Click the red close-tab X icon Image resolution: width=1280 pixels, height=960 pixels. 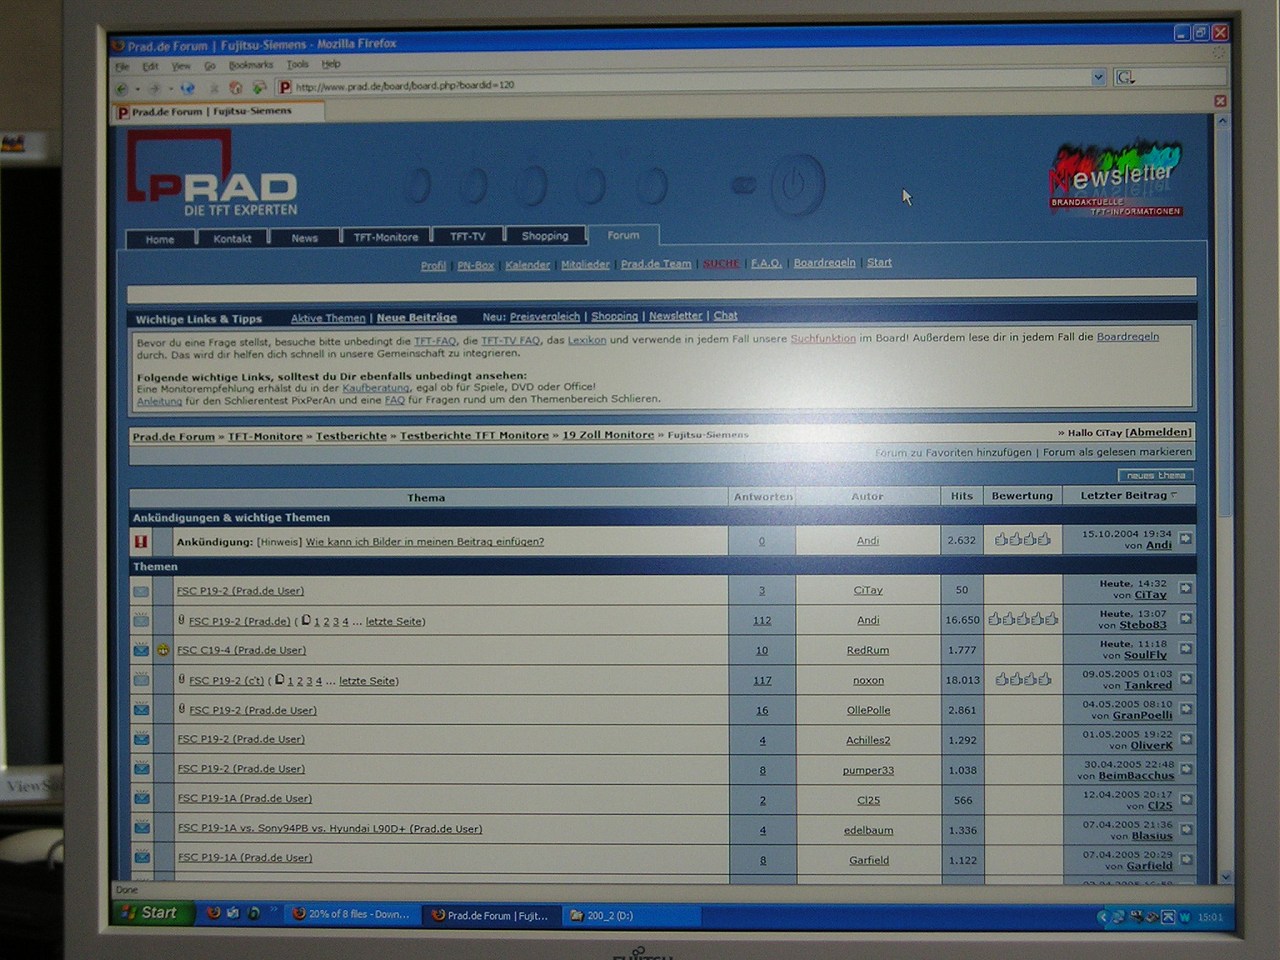1219,101
